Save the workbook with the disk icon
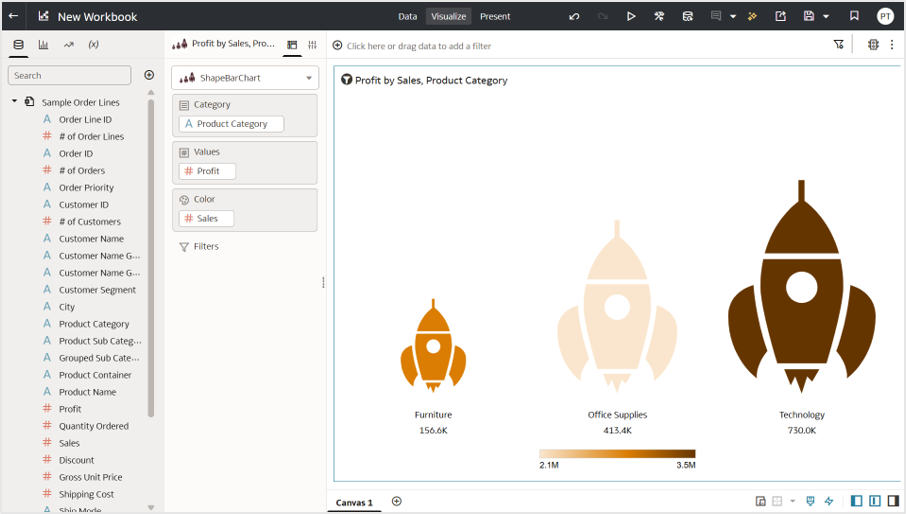The height and width of the screenshot is (514, 906). (809, 16)
